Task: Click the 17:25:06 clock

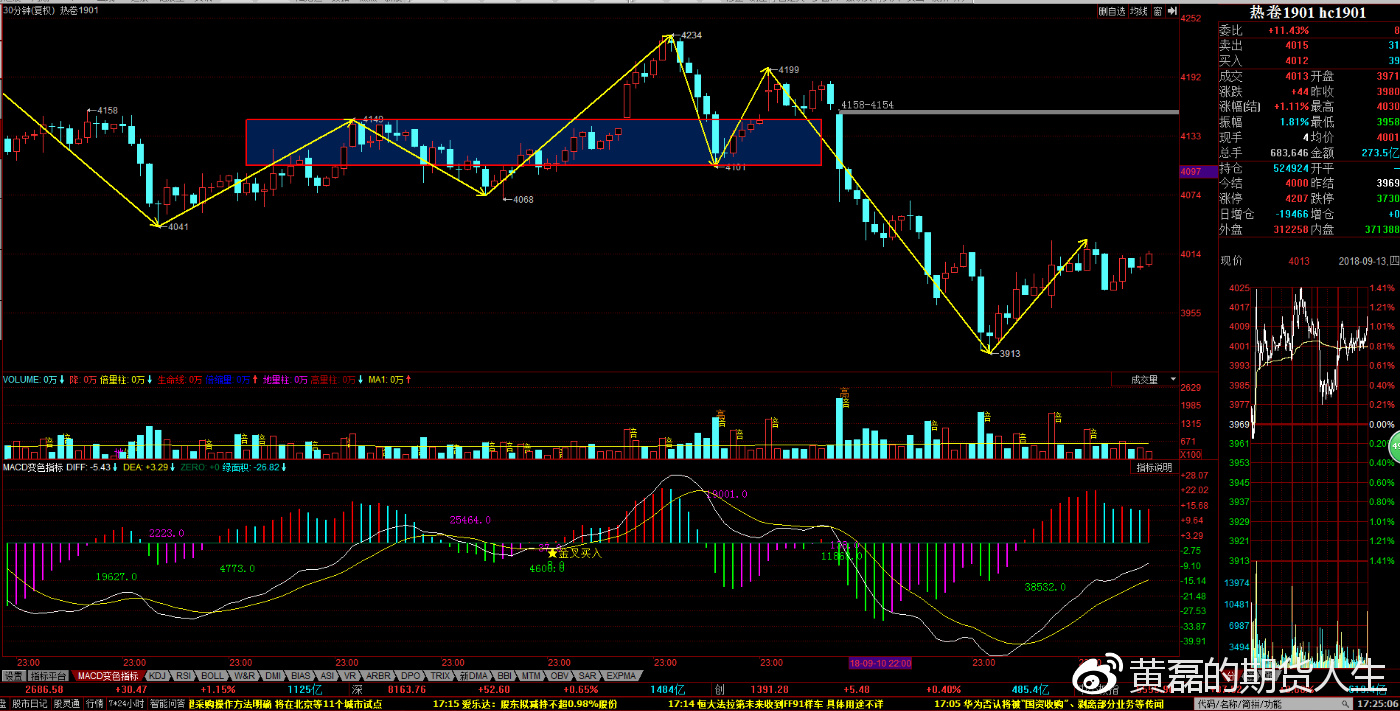Action: tap(1376, 704)
